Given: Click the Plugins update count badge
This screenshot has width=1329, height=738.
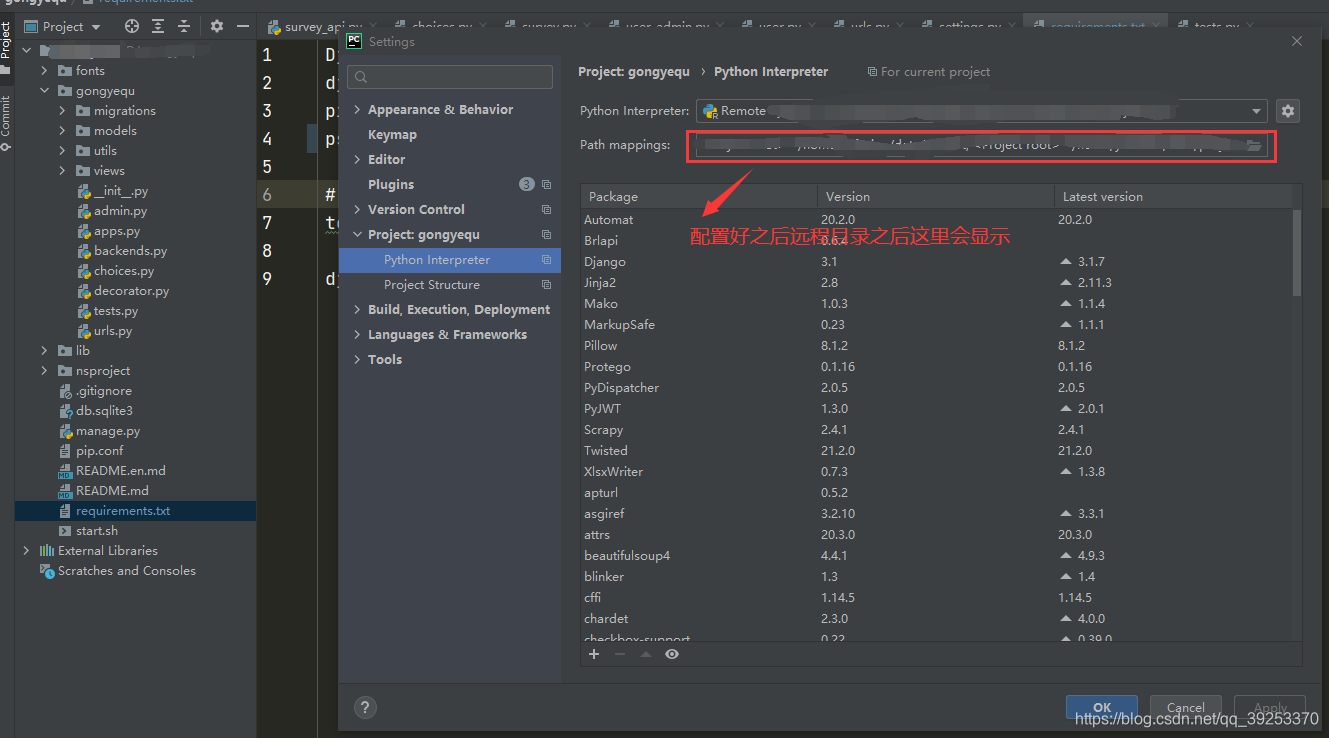Looking at the screenshot, I should (527, 185).
